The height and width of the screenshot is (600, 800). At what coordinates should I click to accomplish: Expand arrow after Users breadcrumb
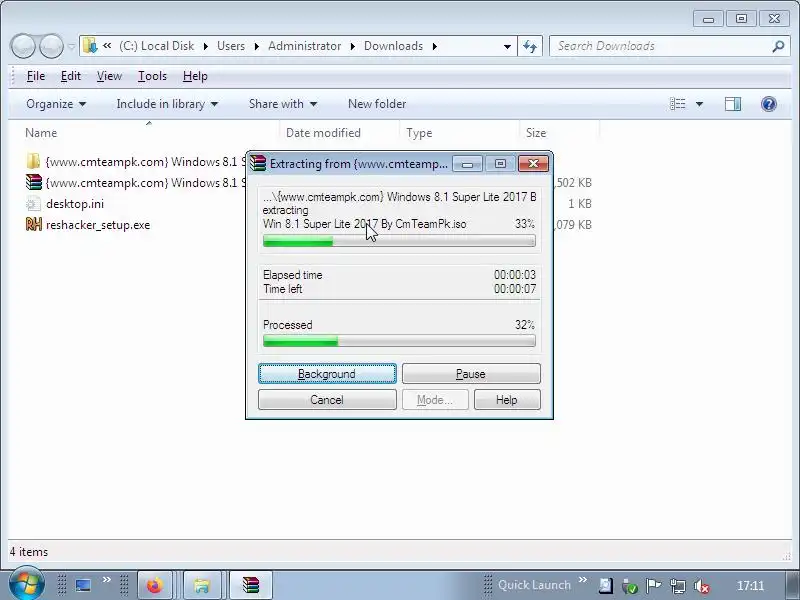[257, 46]
